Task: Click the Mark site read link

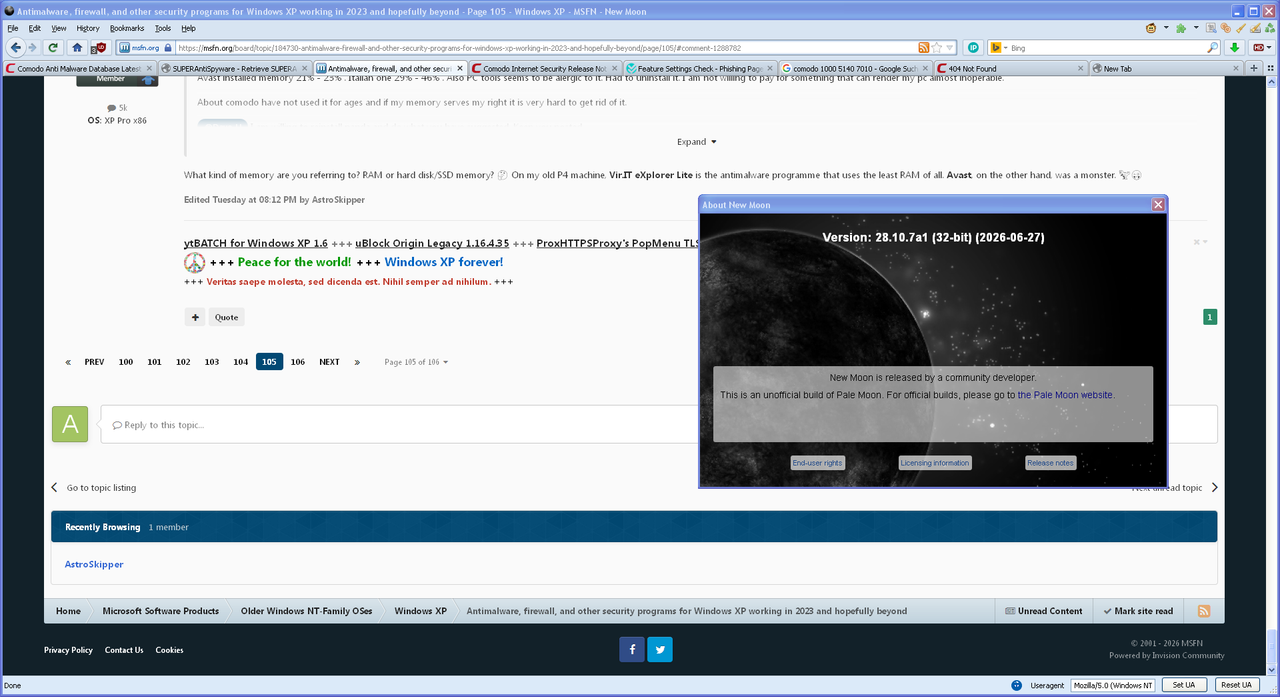Action: (1138, 611)
